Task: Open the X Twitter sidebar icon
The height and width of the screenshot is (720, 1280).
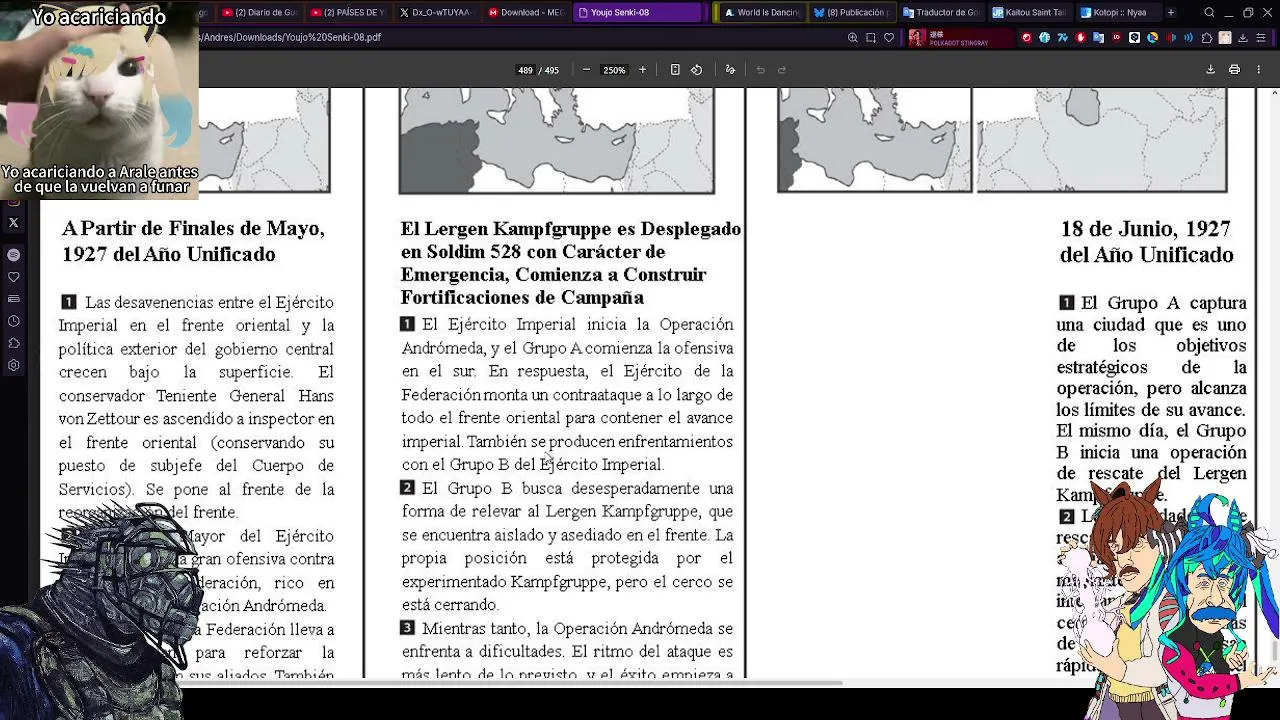Action: click(13, 222)
